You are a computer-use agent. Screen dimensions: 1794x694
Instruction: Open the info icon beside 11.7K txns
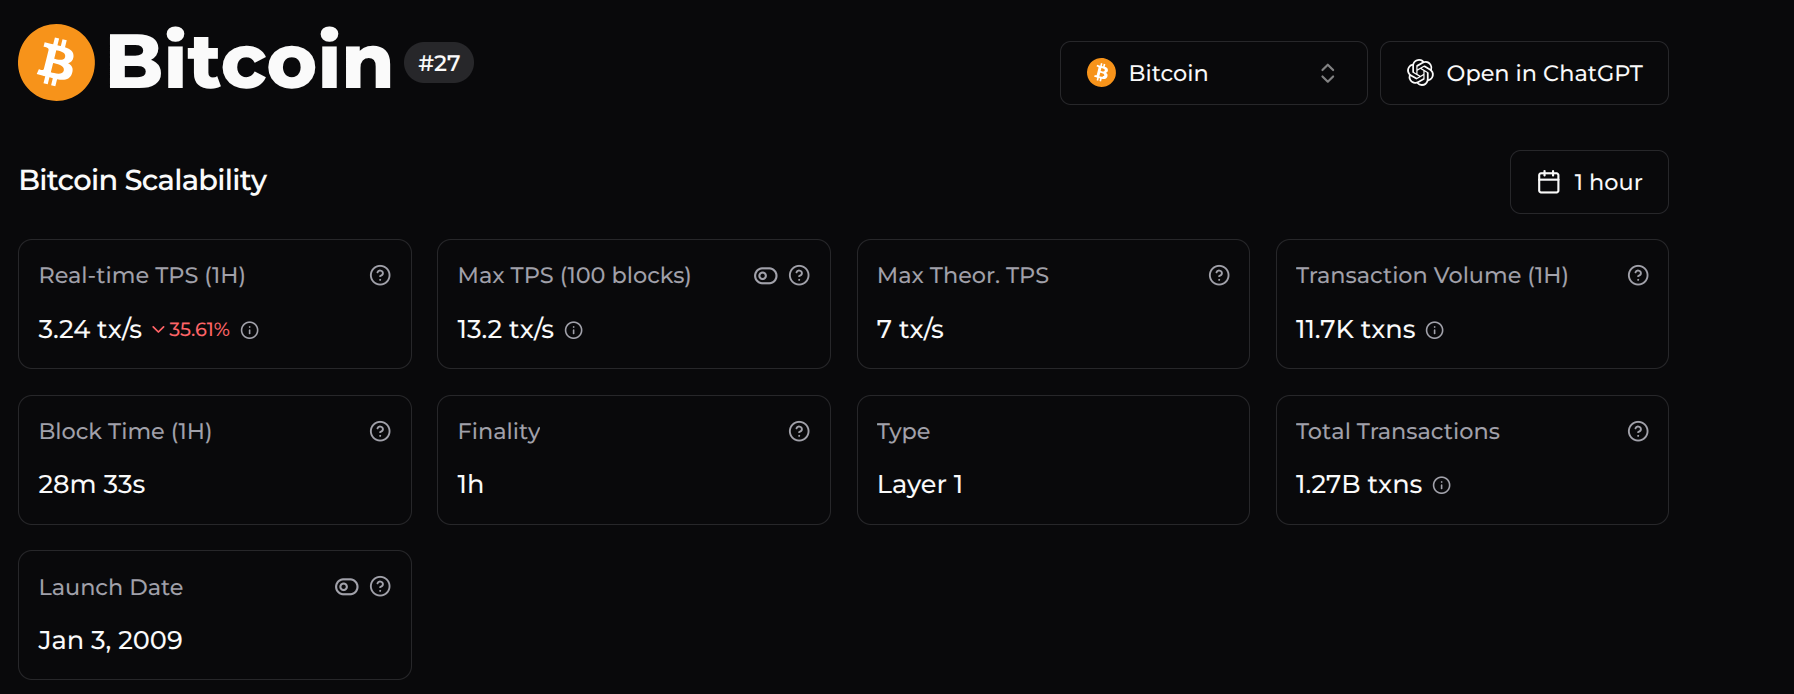(x=1434, y=330)
